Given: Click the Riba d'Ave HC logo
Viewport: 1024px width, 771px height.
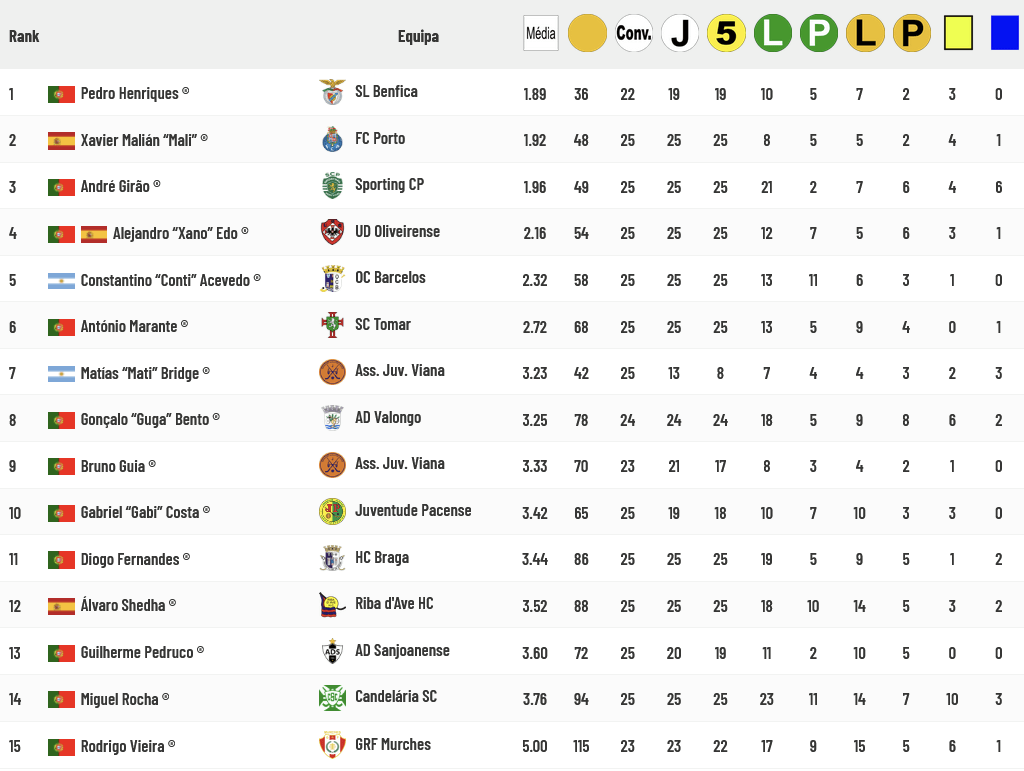Looking at the screenshot, I should click(332, 605).
